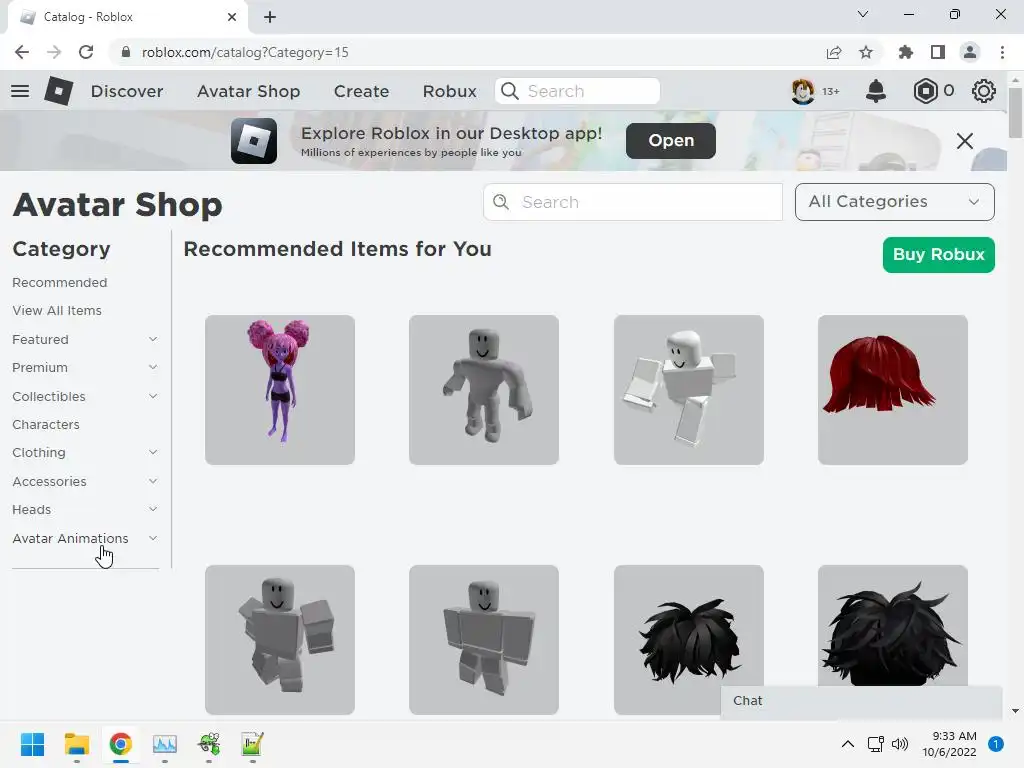Click the Roblox desktop app logo in banner

coord(253,140)
